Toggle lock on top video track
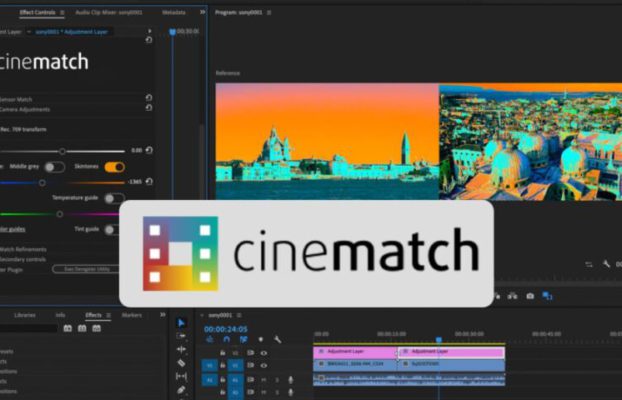Viewport: 622px width, 400px height. [223, 352]
